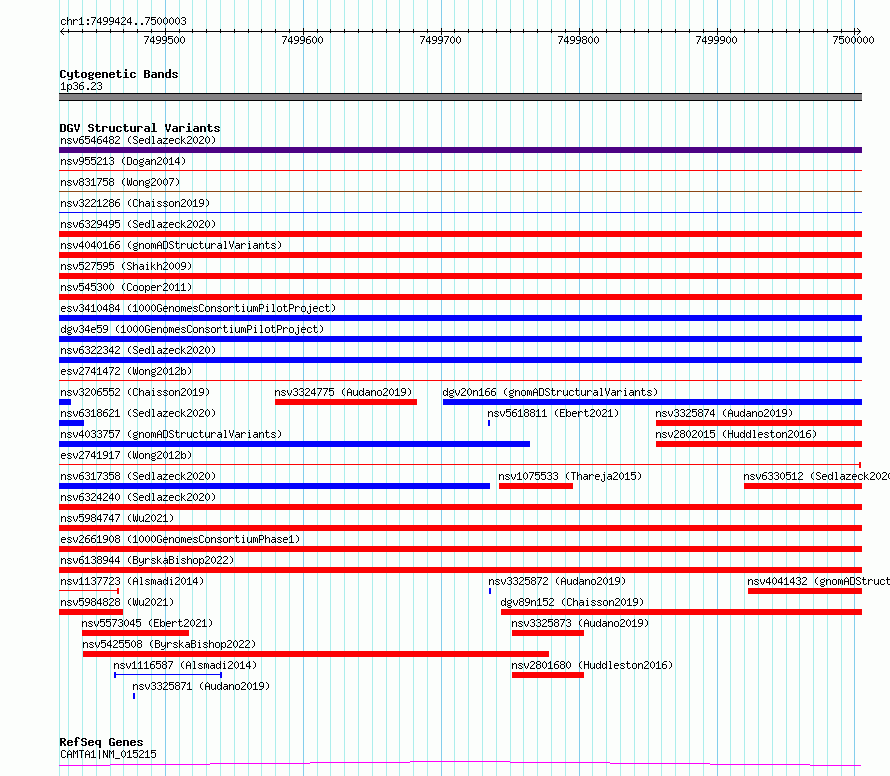Open nsv1116587 (Alsmadi2014) label
The width and height of the screenshot is (890, 776).
[185, 665]
